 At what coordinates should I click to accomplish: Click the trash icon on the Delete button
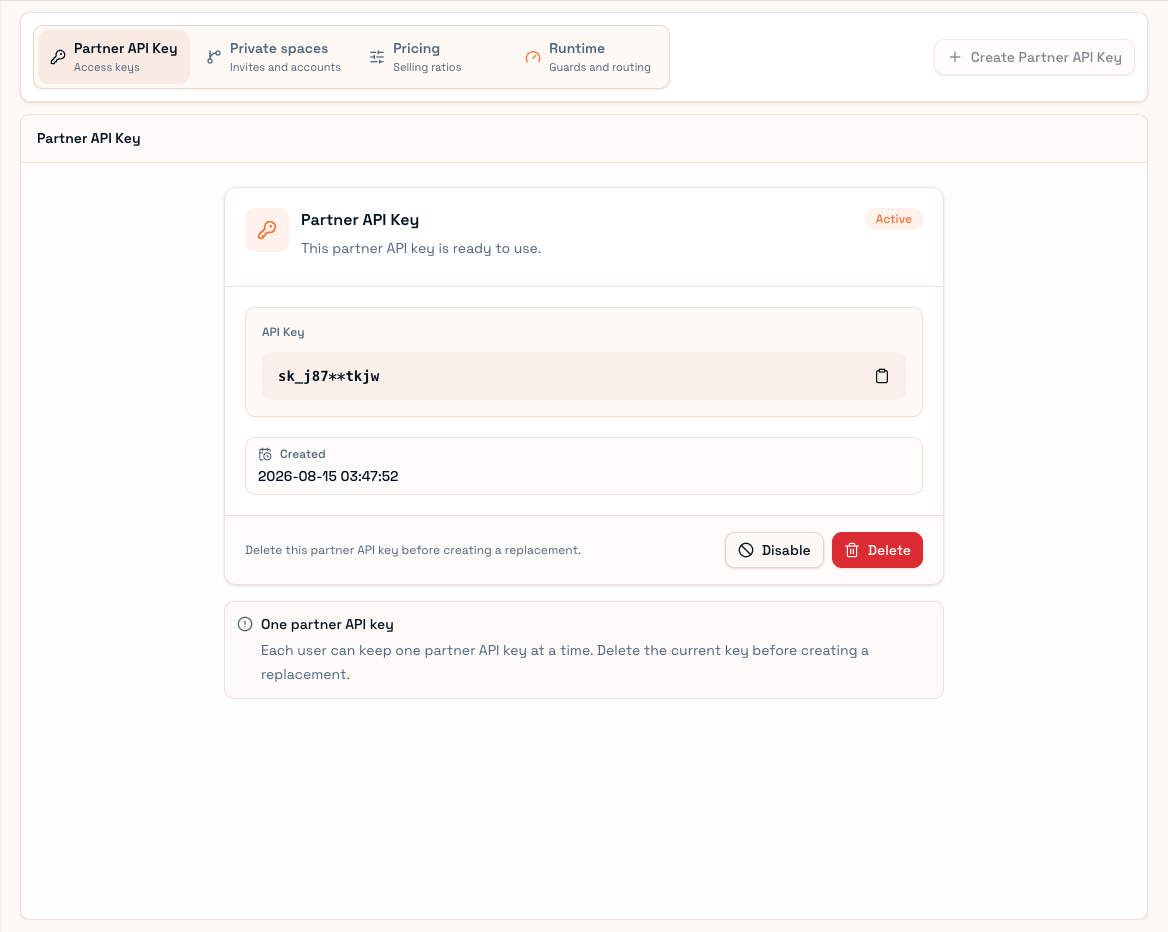[x=852, y=550]
